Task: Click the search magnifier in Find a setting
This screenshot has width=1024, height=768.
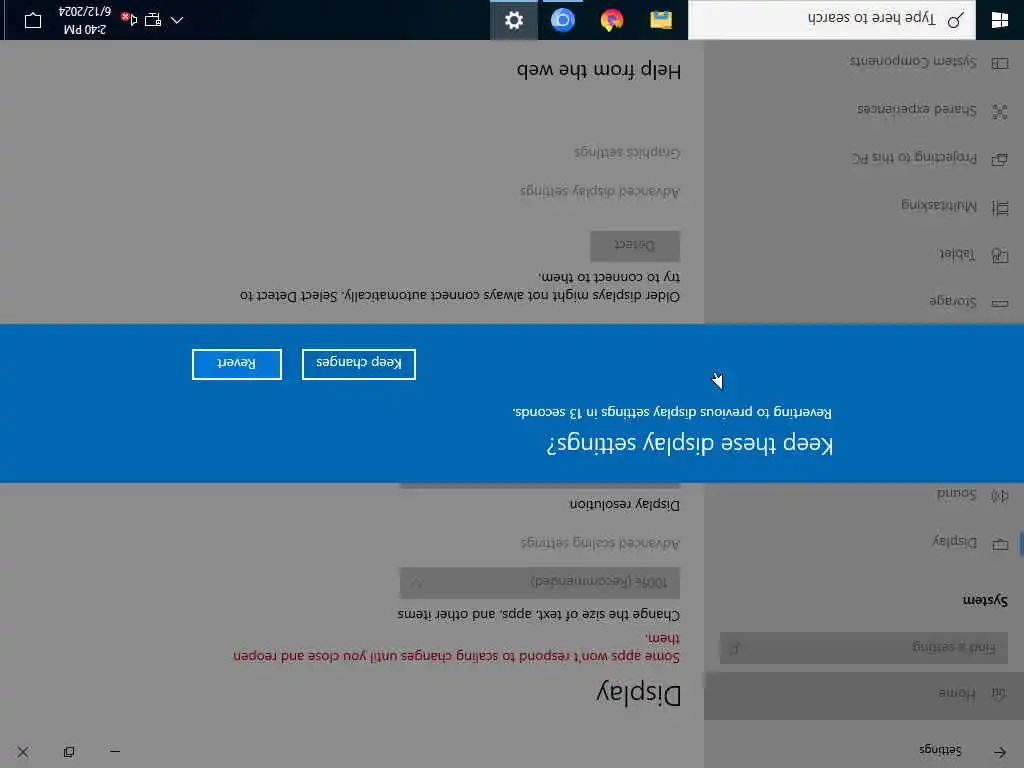Action: (x=735, y=649)
